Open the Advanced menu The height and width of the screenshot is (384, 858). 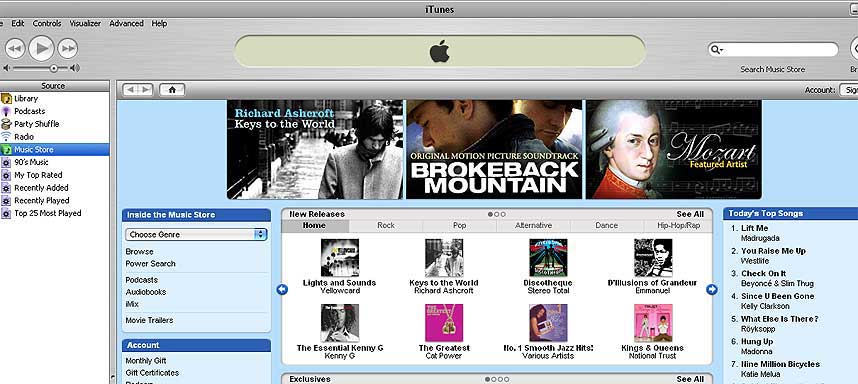[126, 24]
